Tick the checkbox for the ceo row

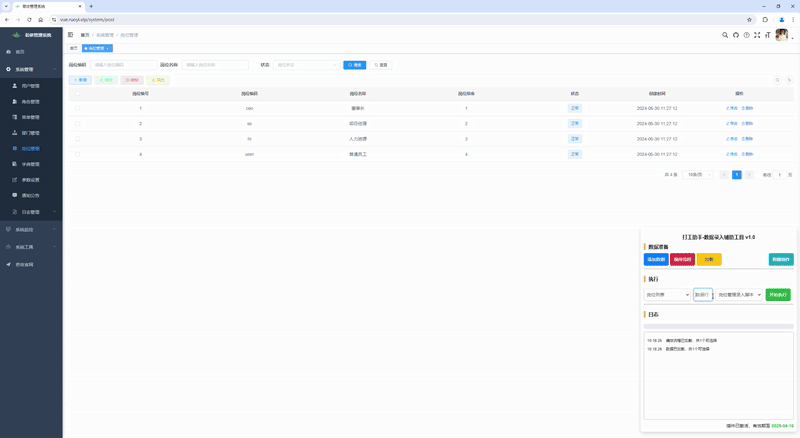click(78, 108)
